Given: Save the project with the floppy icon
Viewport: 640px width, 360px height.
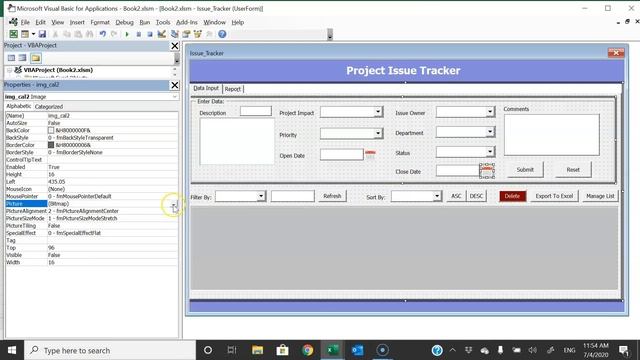Looking at the screenshot, I should click(x=42, y=34).
